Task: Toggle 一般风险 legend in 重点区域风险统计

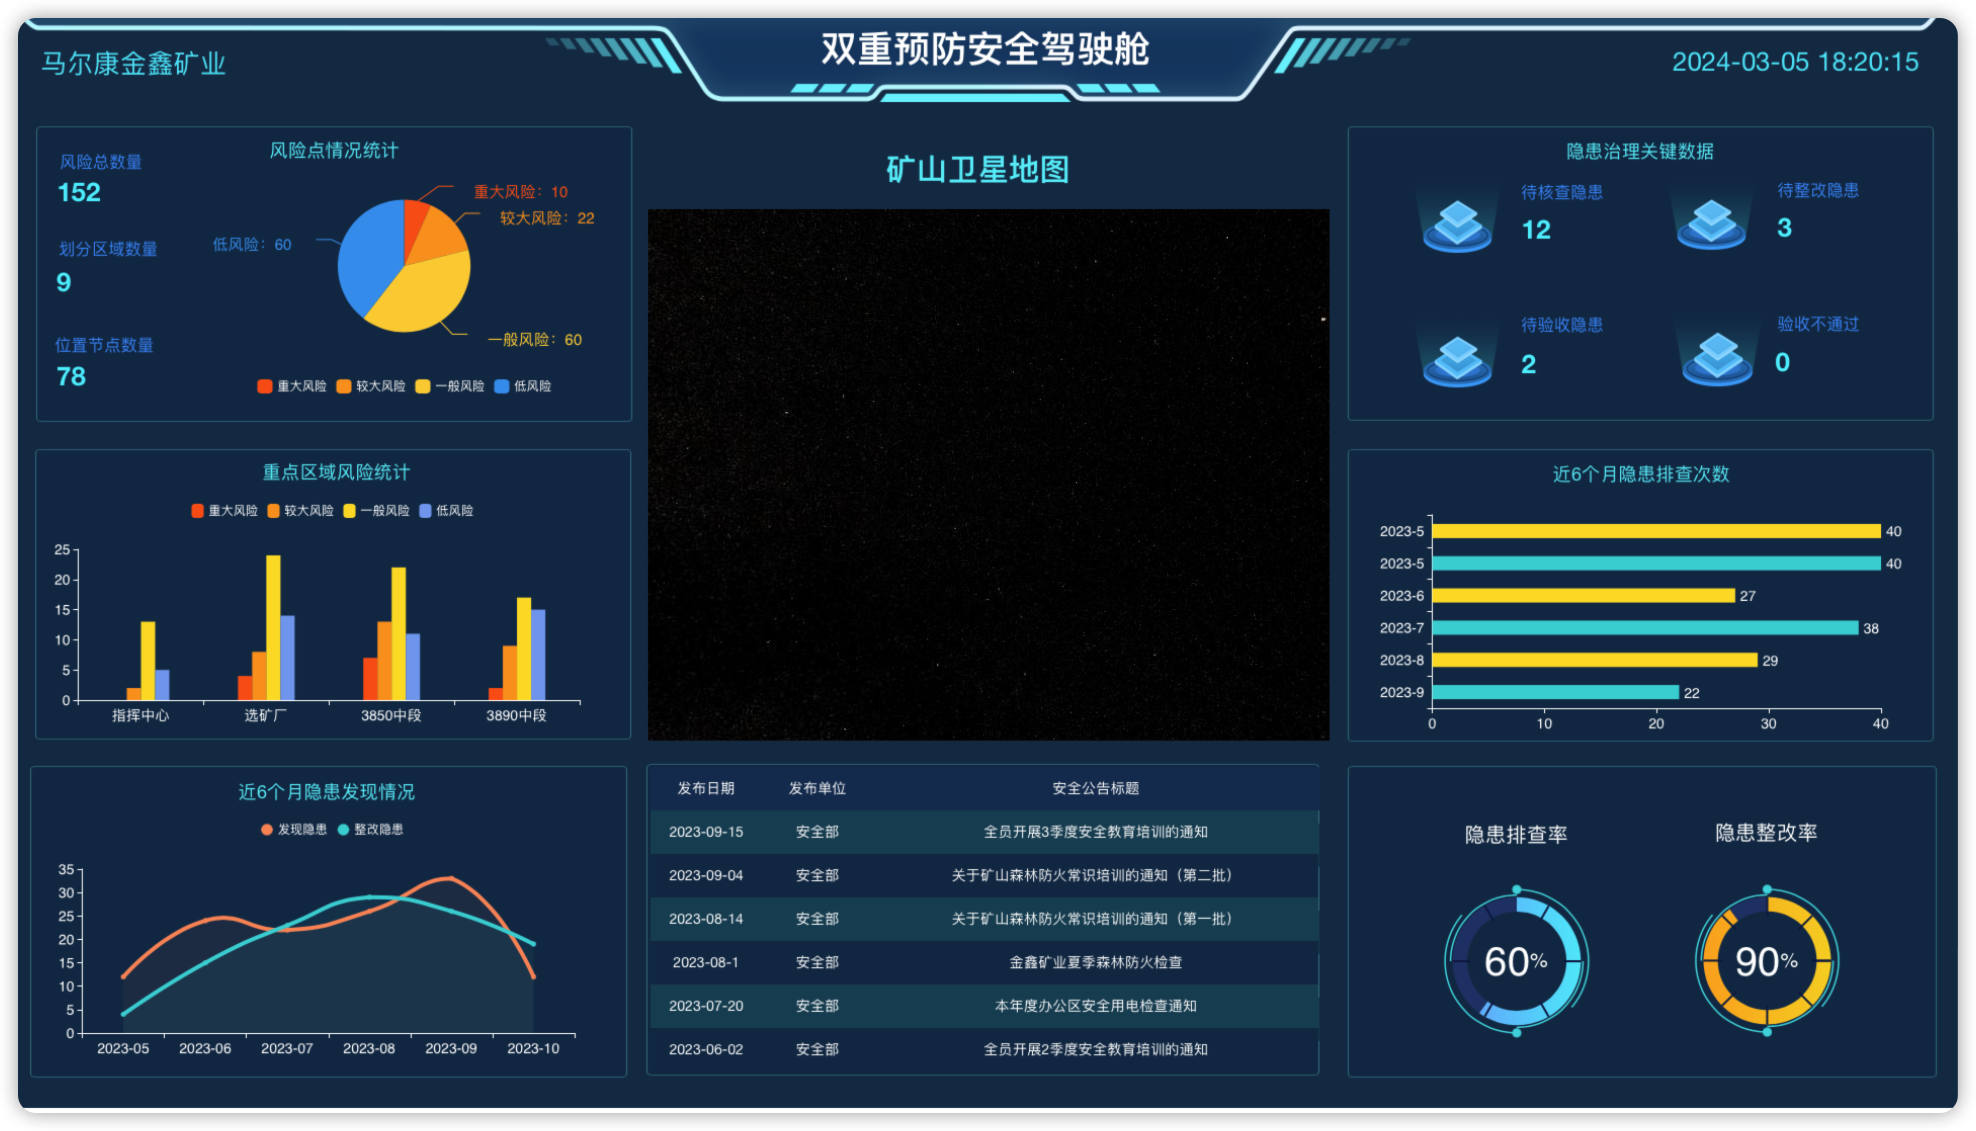Action: 376,510
